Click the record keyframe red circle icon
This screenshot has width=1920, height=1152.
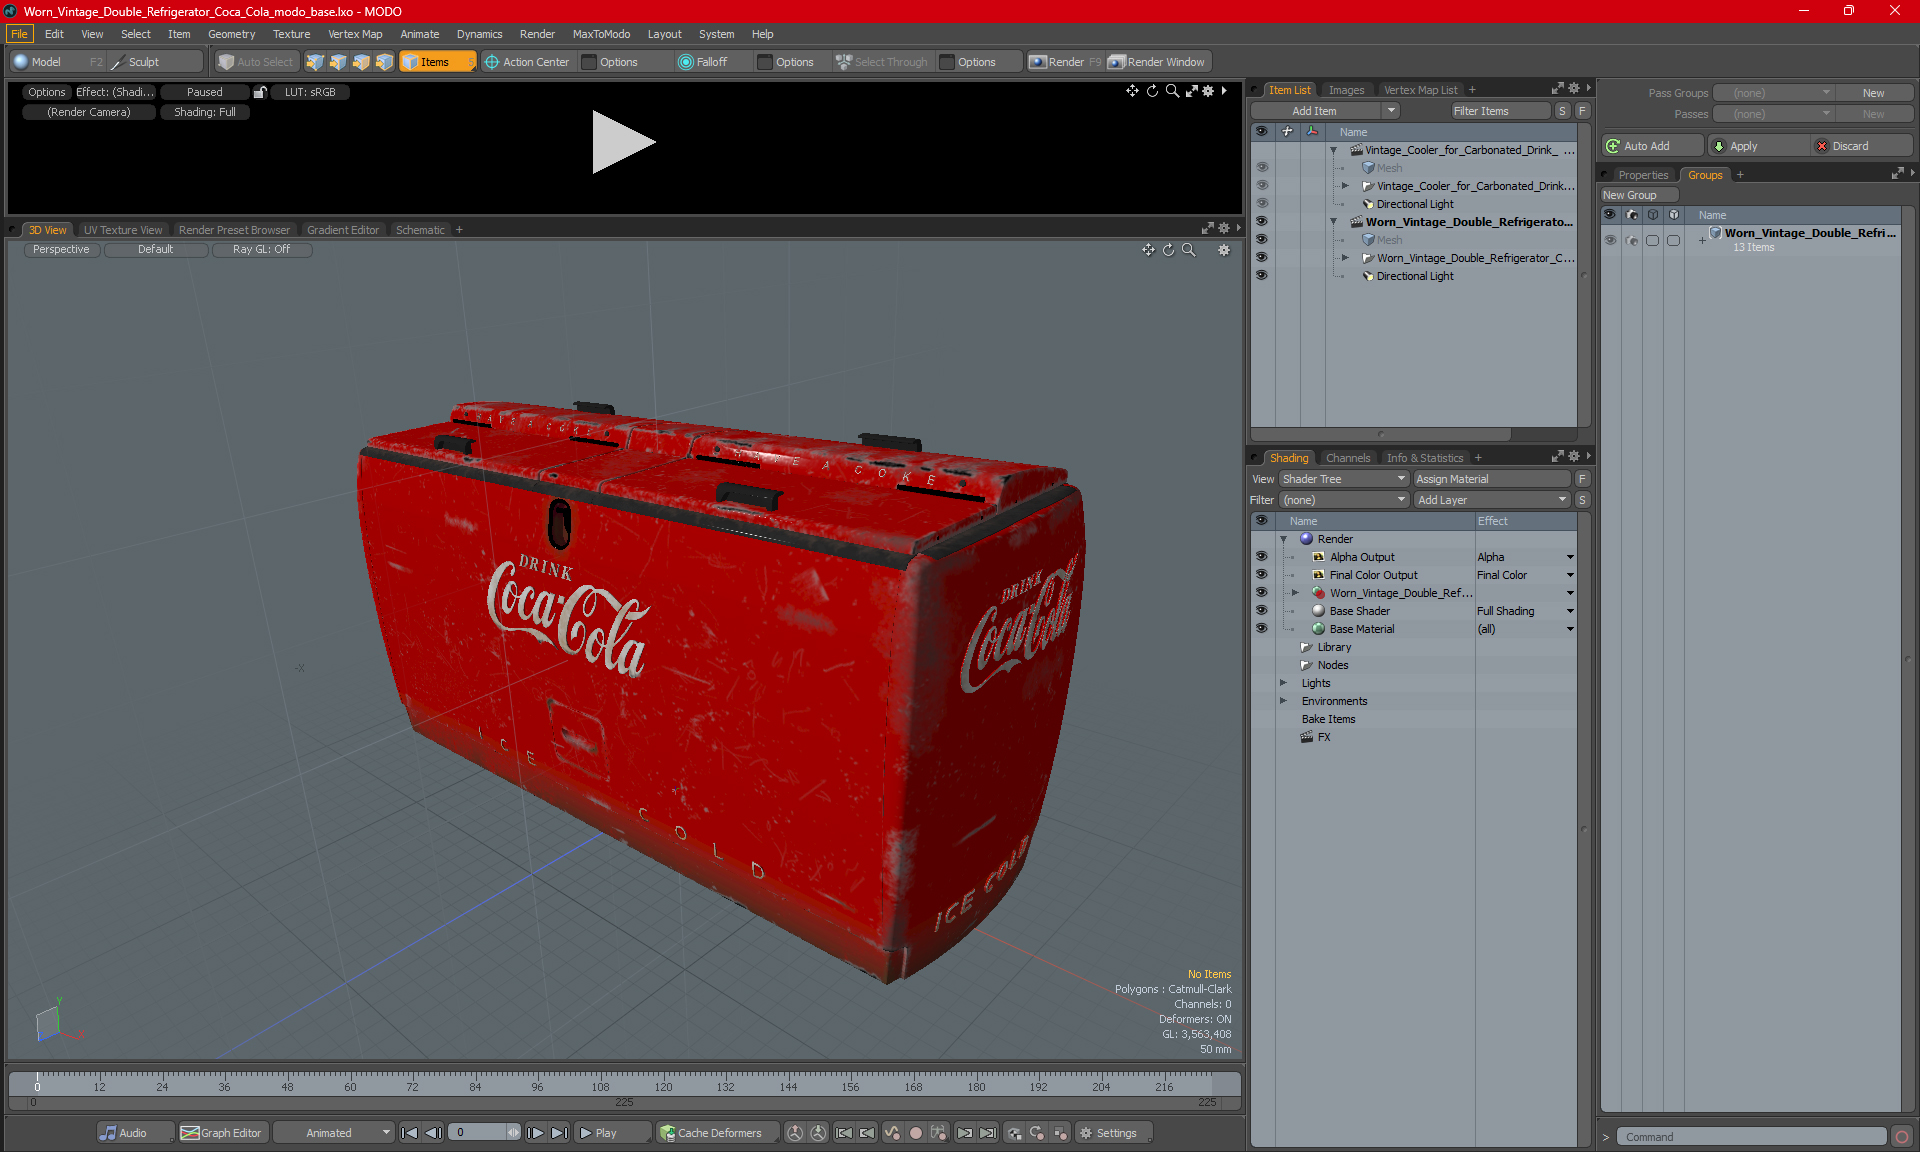click(915, 1133)
